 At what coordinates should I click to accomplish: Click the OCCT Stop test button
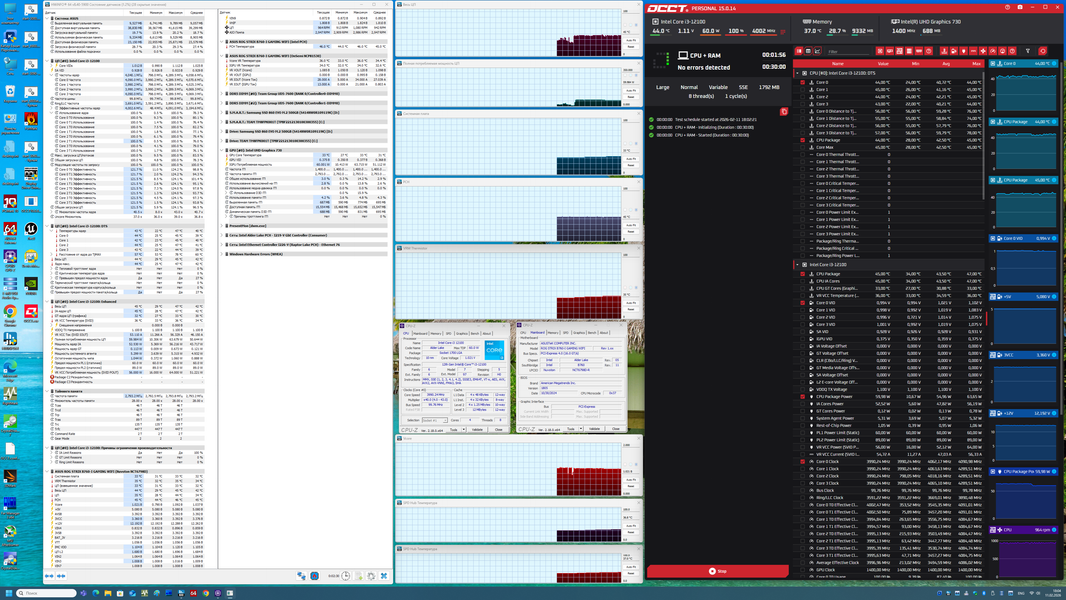click(717, 571)
